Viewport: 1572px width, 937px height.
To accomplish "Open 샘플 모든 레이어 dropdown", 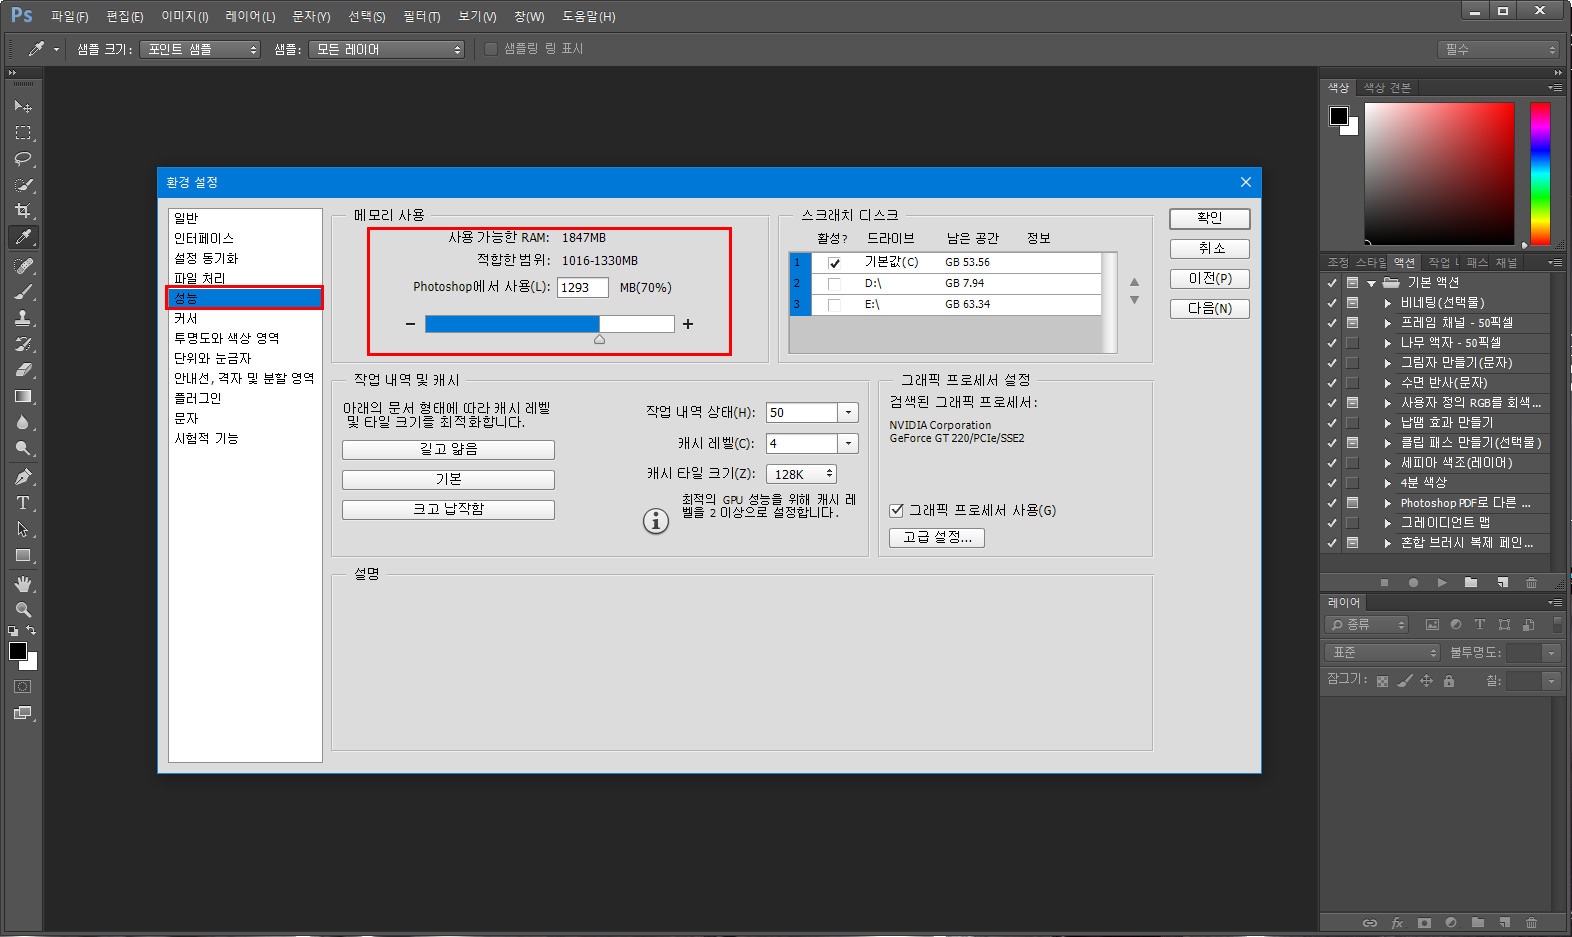I will (x=387, y=49).
